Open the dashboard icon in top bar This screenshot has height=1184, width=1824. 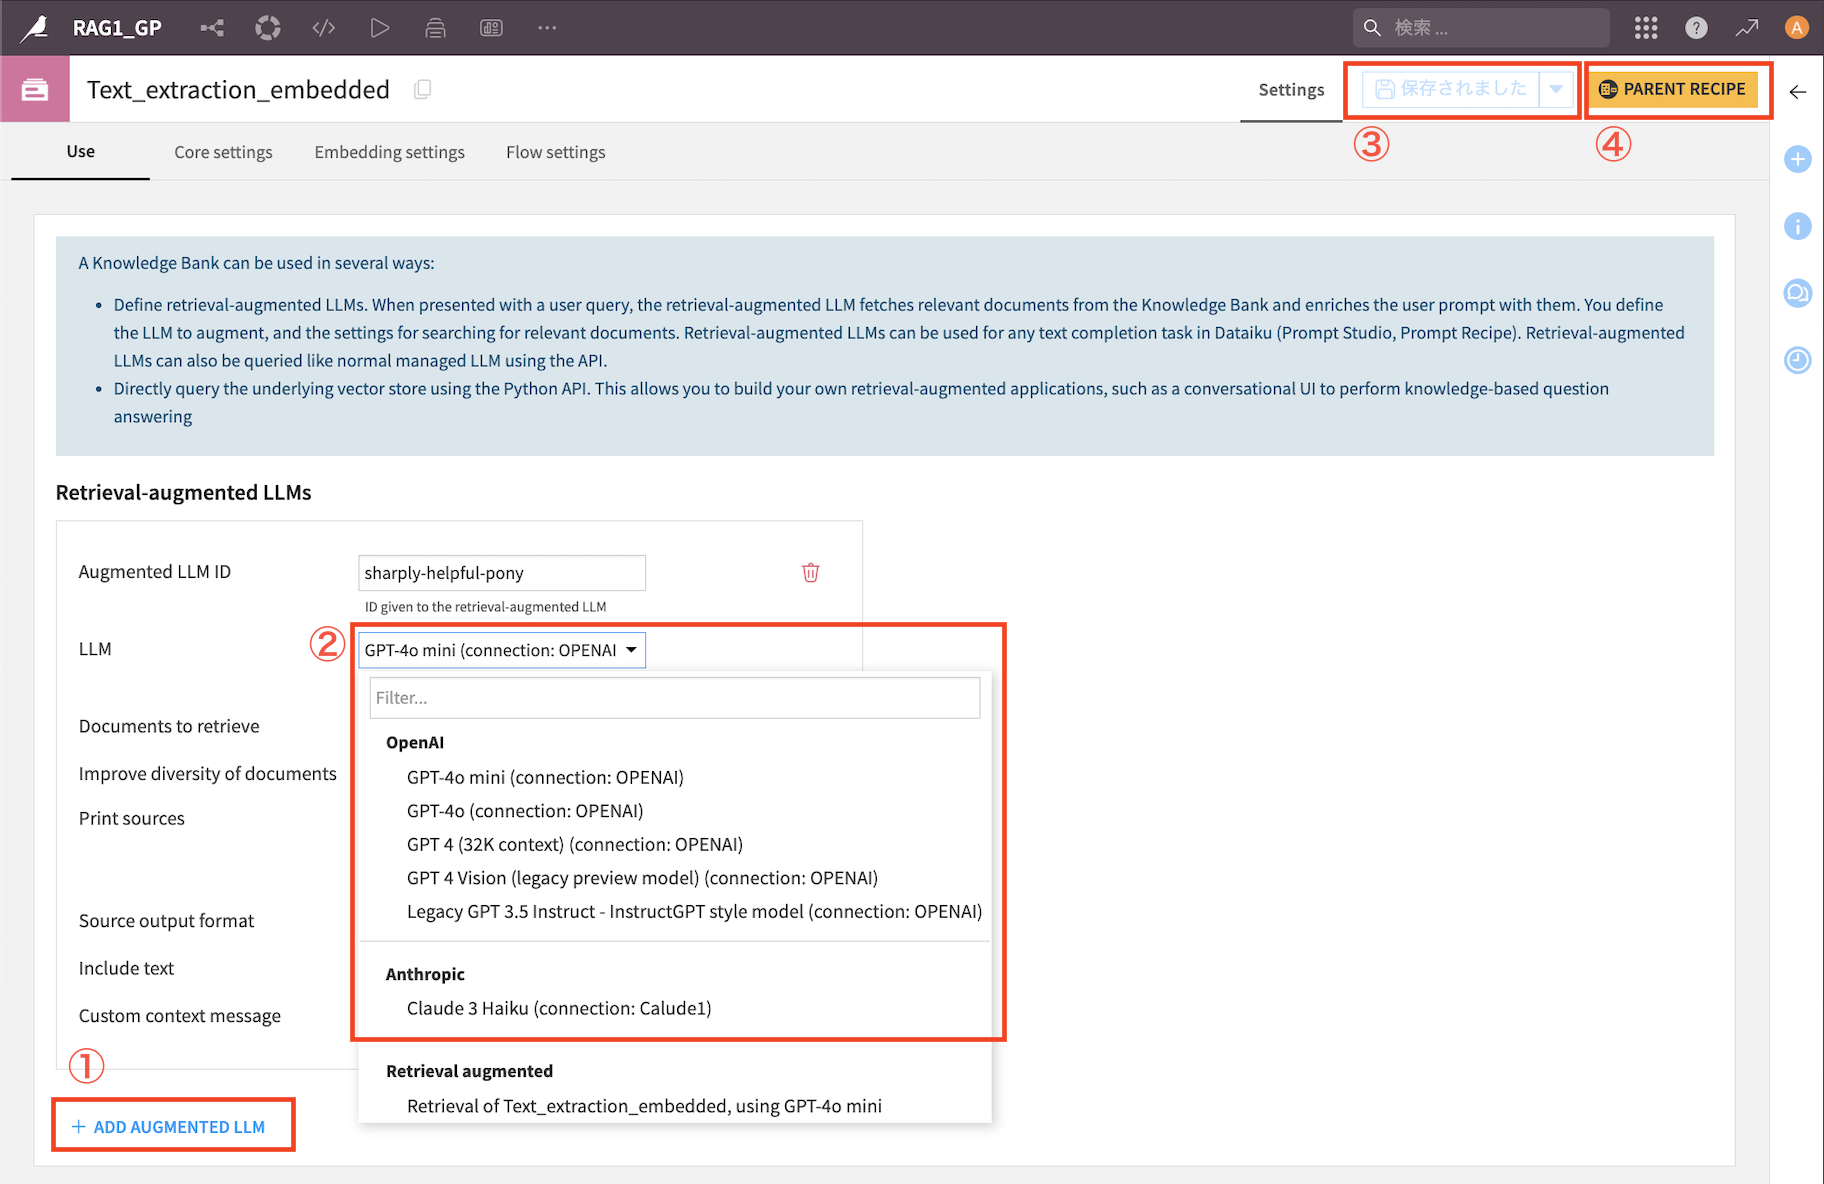coord(491,28)
